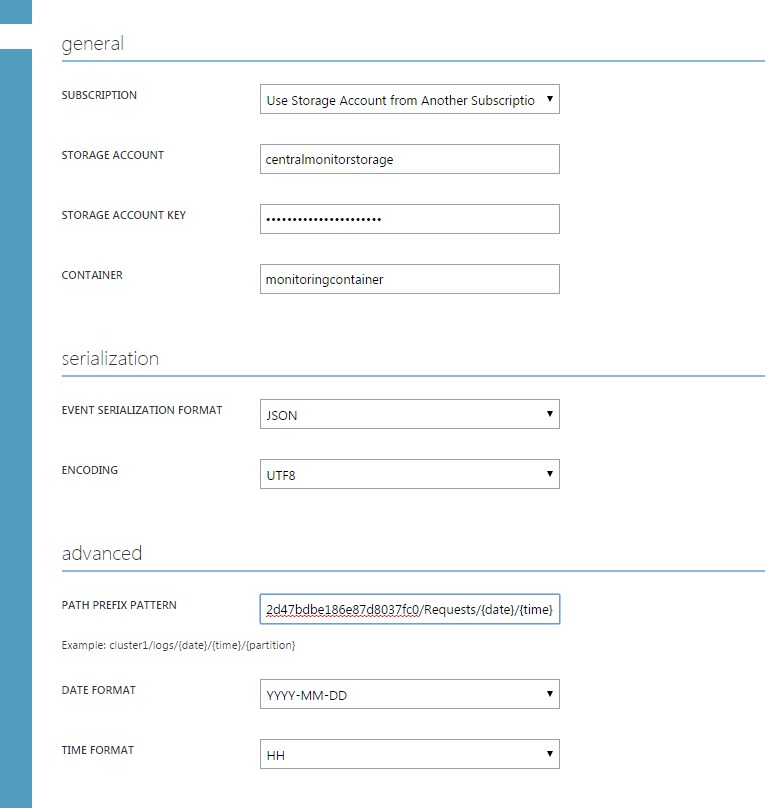Click the STORAGE ACCOUNT label
The image size is (765, 808).
(112, 155)
